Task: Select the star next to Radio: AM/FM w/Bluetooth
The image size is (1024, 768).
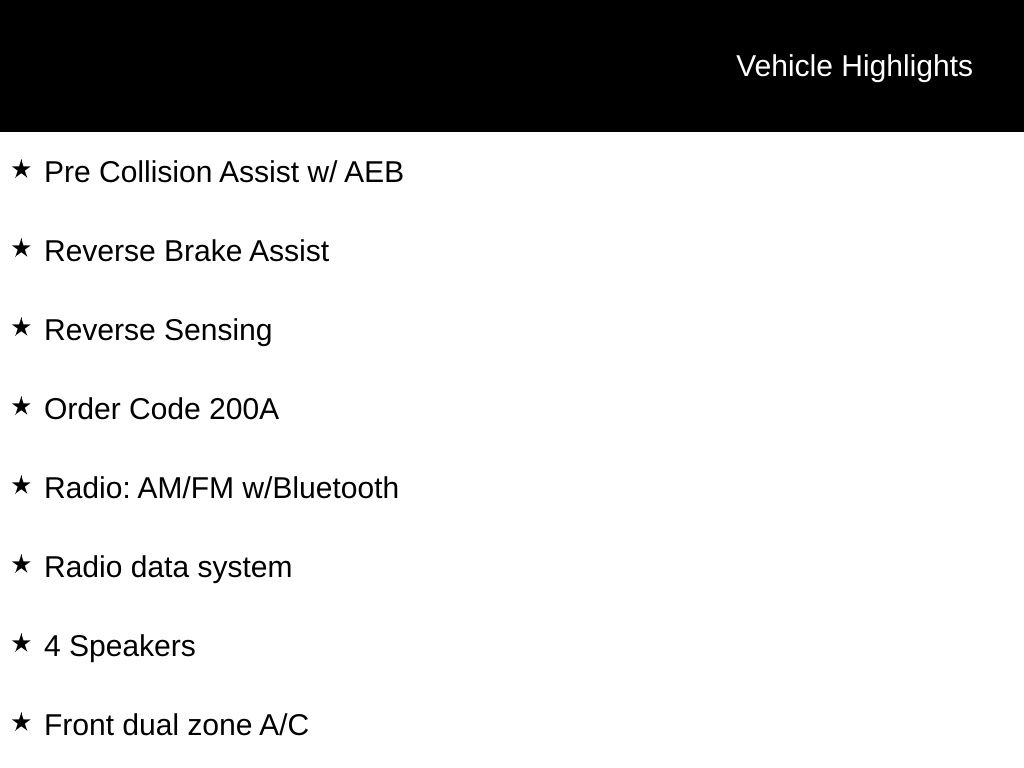Action: [x=21, y=485]
